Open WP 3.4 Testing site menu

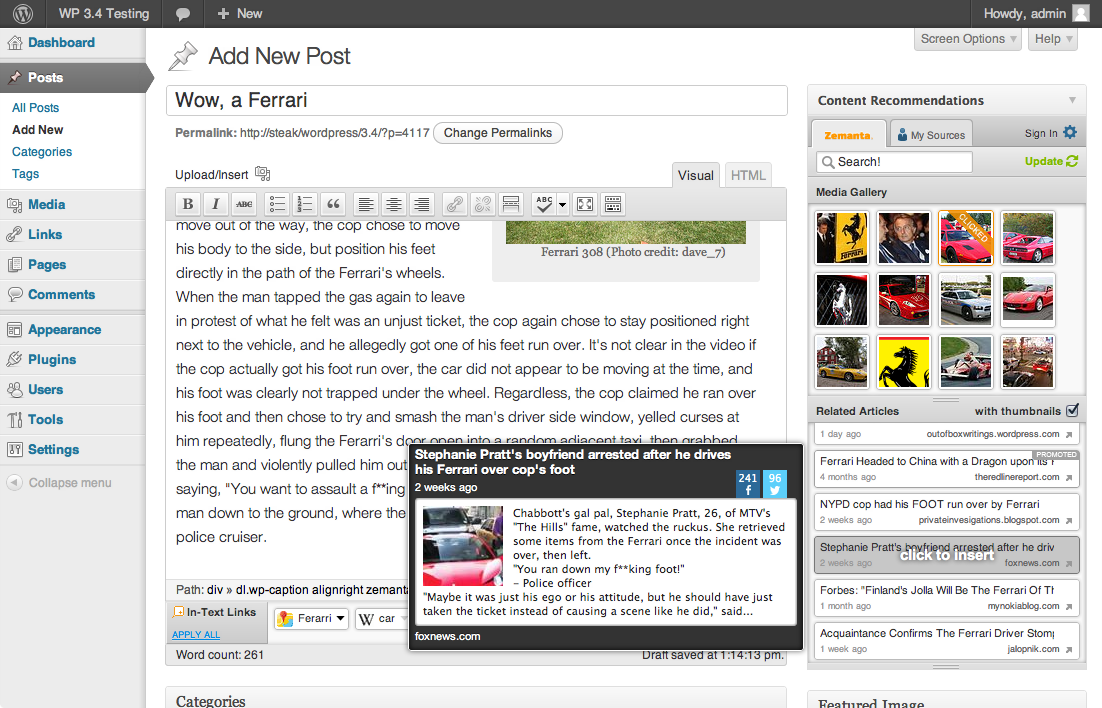(x=104, y=13)
